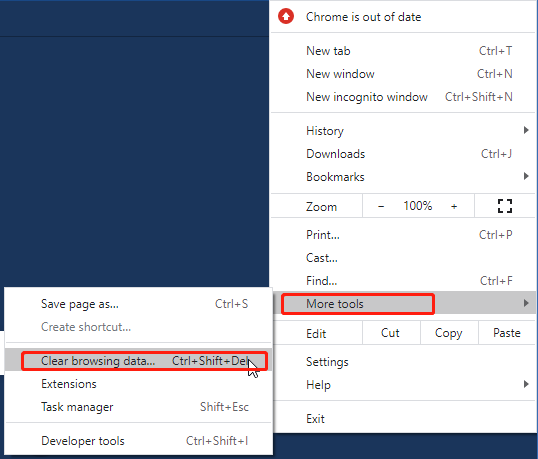
Task: Toggle fullscreen with the square brackets icon
Action: click(x=505, y=206)
